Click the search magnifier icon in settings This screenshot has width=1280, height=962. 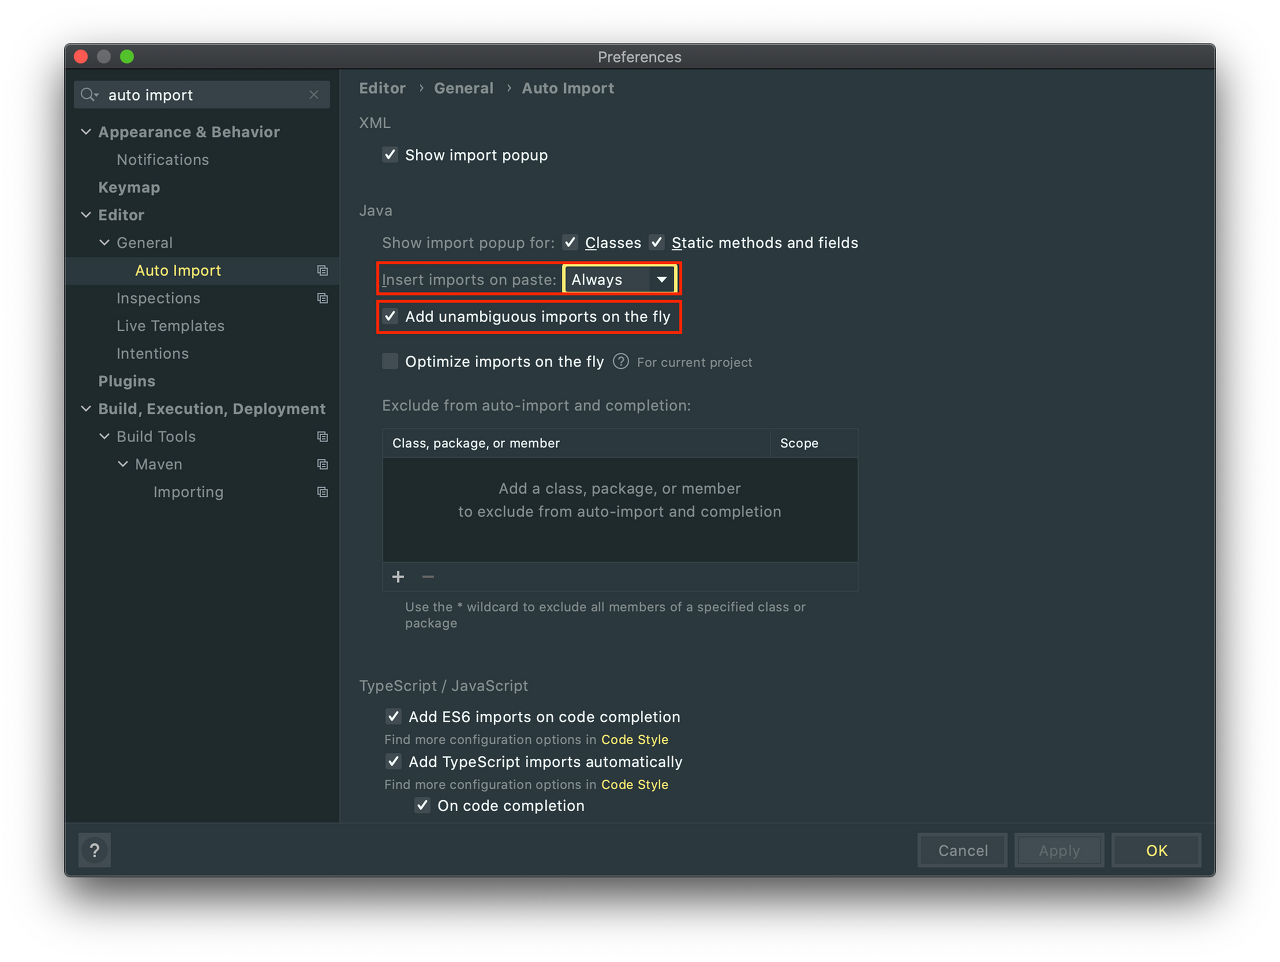click(89, 95)
